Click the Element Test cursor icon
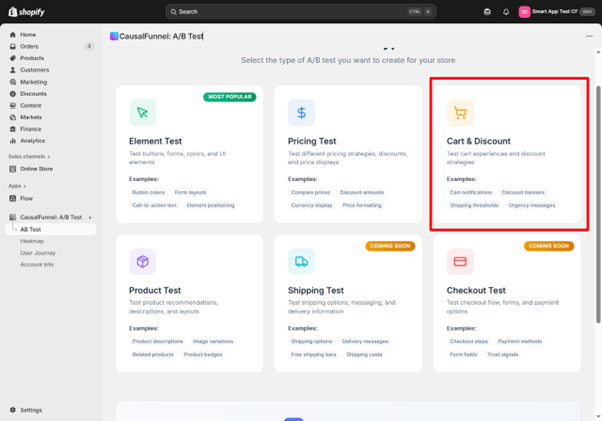The width and height of the screenshot is (602, 421). [x=142, y=112]
